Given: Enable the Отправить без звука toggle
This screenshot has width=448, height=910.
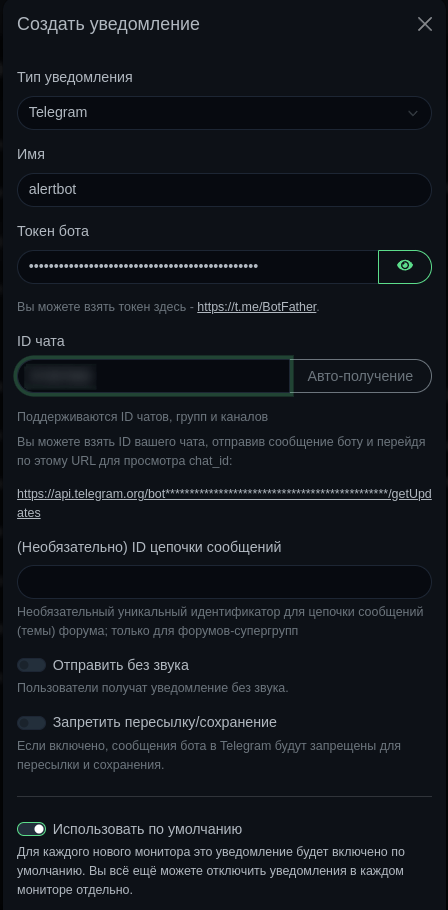Looking at the screenshot, I should (31, 665).
